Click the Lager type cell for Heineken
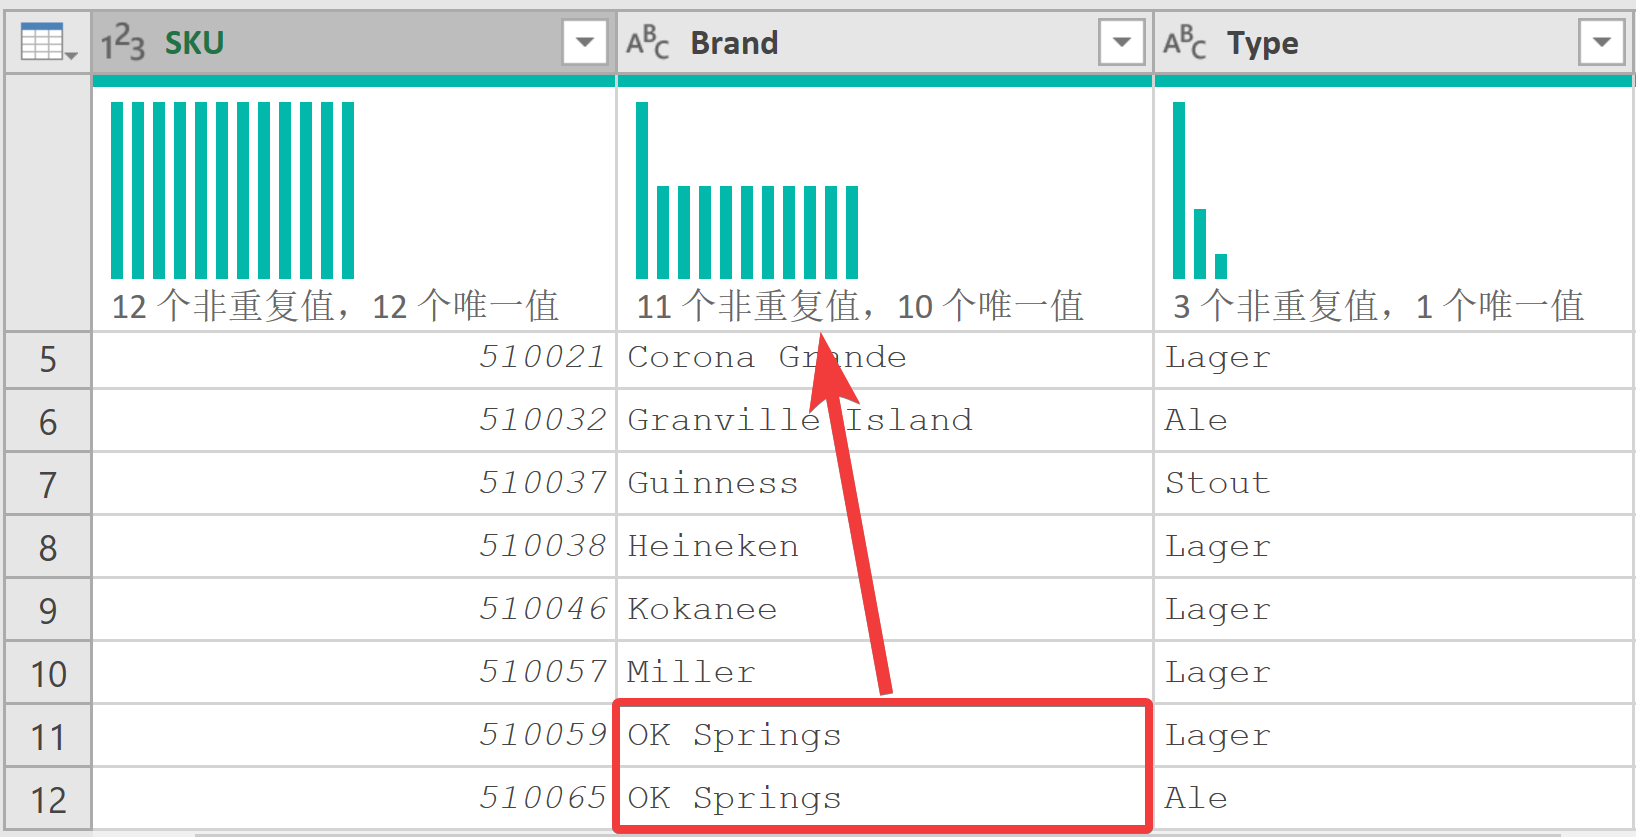 click(x=1394, y=547)
